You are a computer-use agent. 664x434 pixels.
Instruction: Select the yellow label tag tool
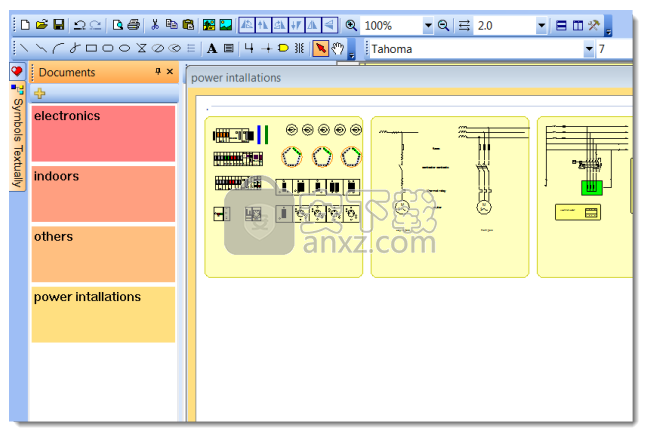pos(283,48)
